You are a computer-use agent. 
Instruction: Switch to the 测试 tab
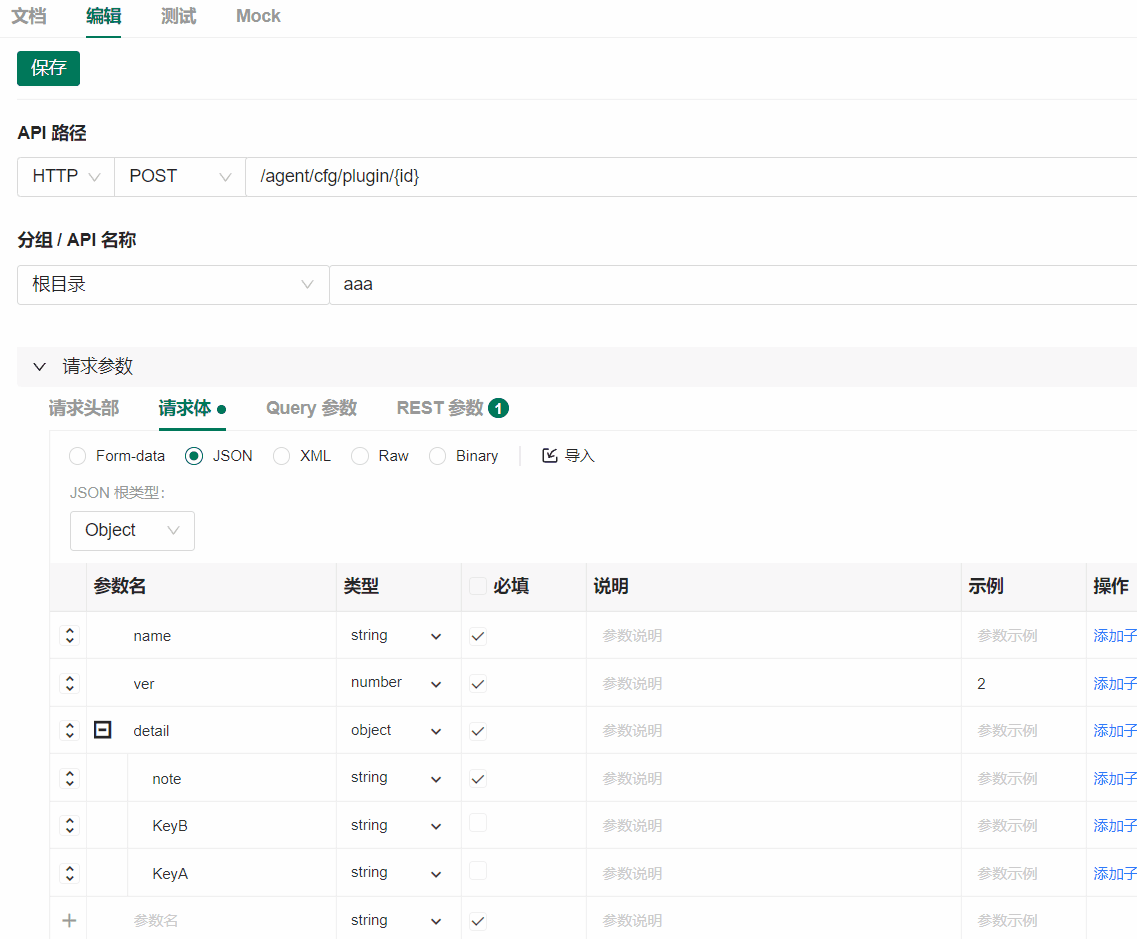coord(178,16)
